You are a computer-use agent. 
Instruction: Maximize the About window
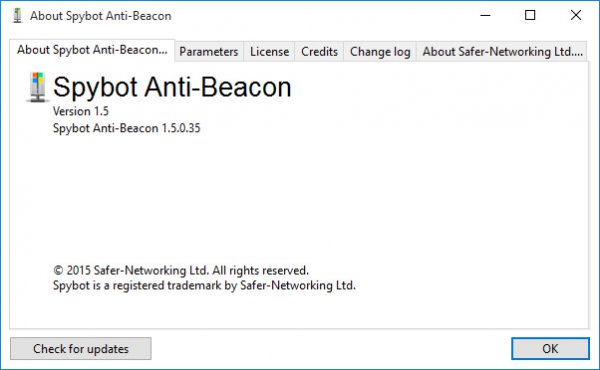pyautogui.click(x=530, y=15)
